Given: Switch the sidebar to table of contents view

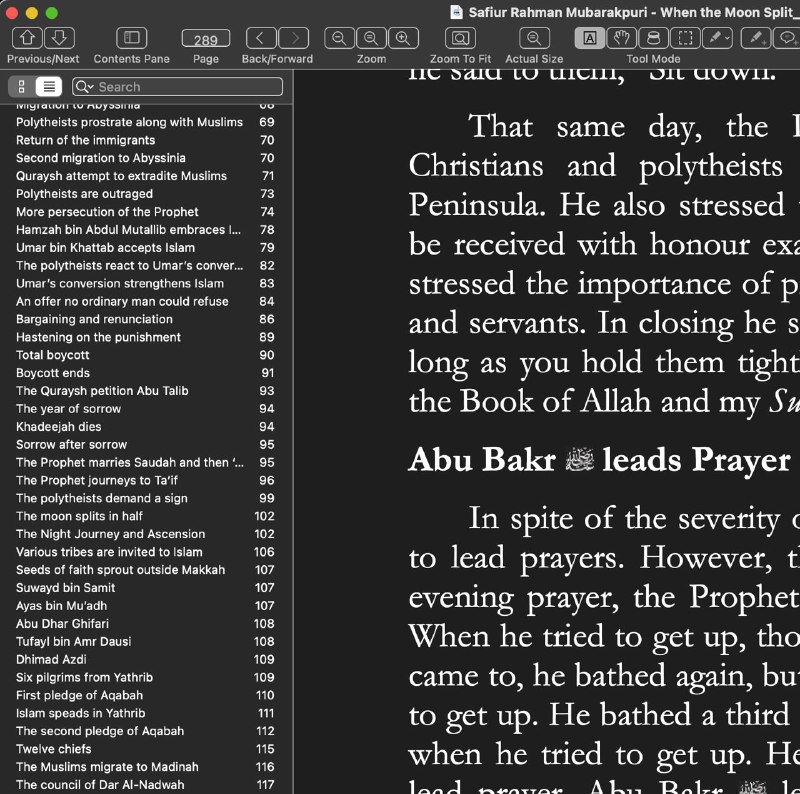Looking at the screenshot, I should (49, 87).
